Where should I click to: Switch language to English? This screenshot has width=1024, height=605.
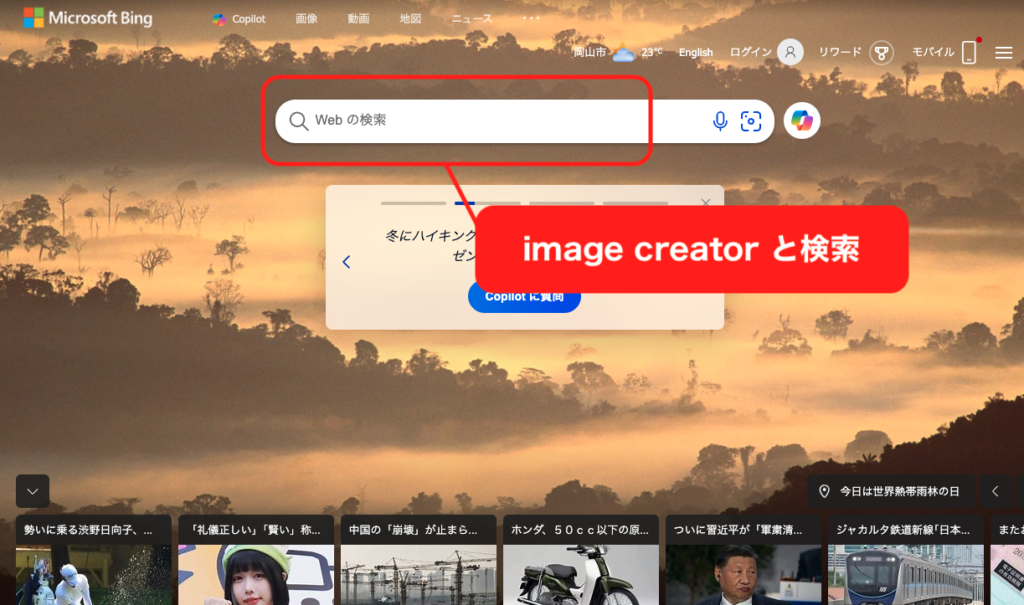click(695, 53)
